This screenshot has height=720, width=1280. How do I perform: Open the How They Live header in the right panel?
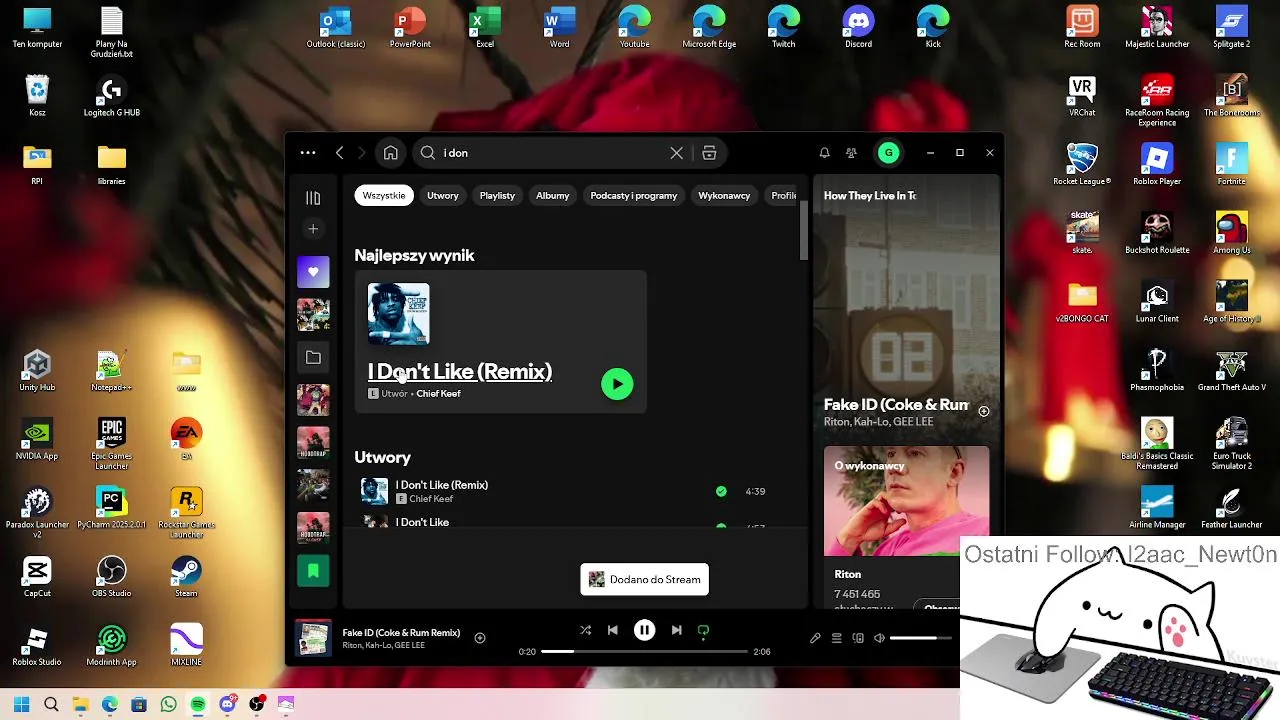click(x=870, y=196)
